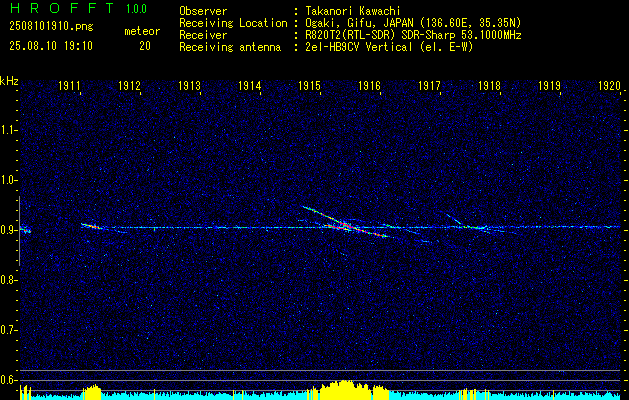This screenshot has width=629, height=400.
Task: Click the Receiver label
Action: [203, 35]
